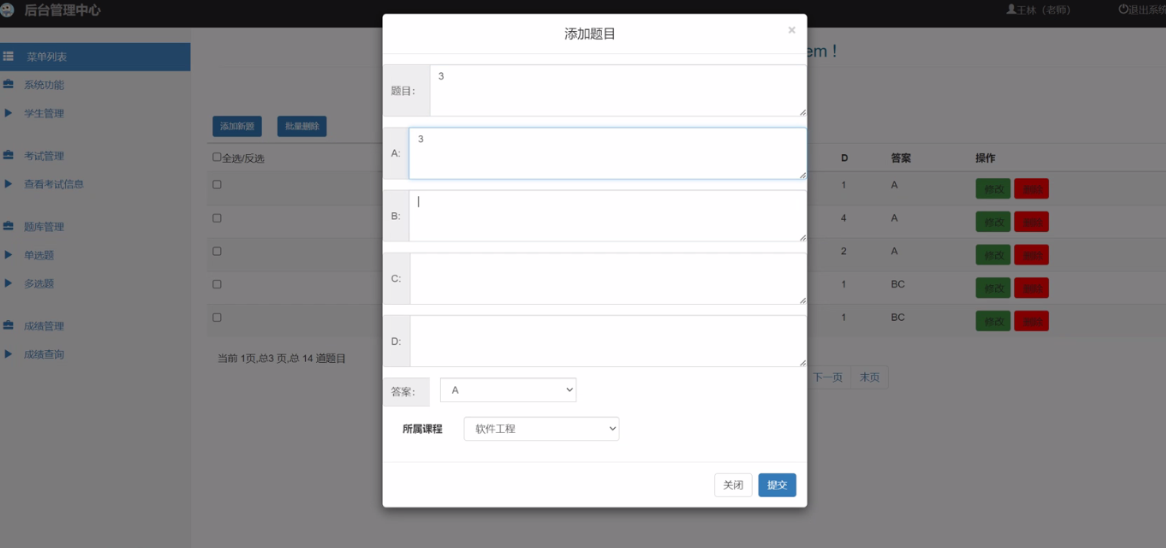Click the briefcase icon beside 系统功能

[x=8, y=85]
